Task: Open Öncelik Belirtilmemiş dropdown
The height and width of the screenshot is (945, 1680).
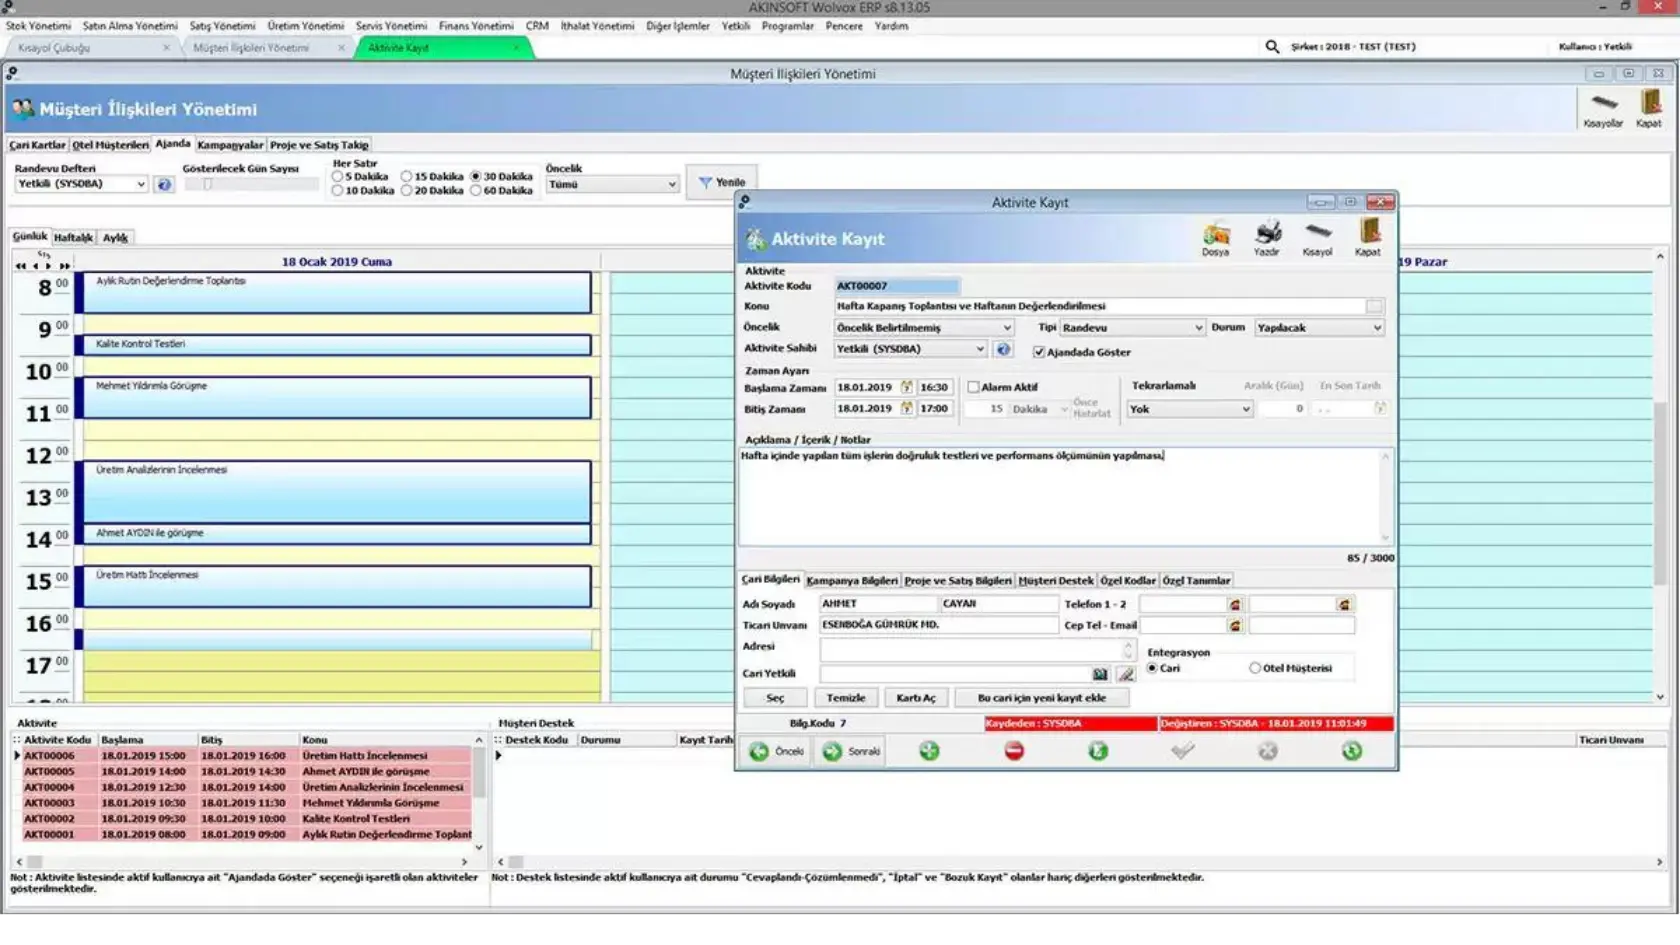Action: (924, 327)
